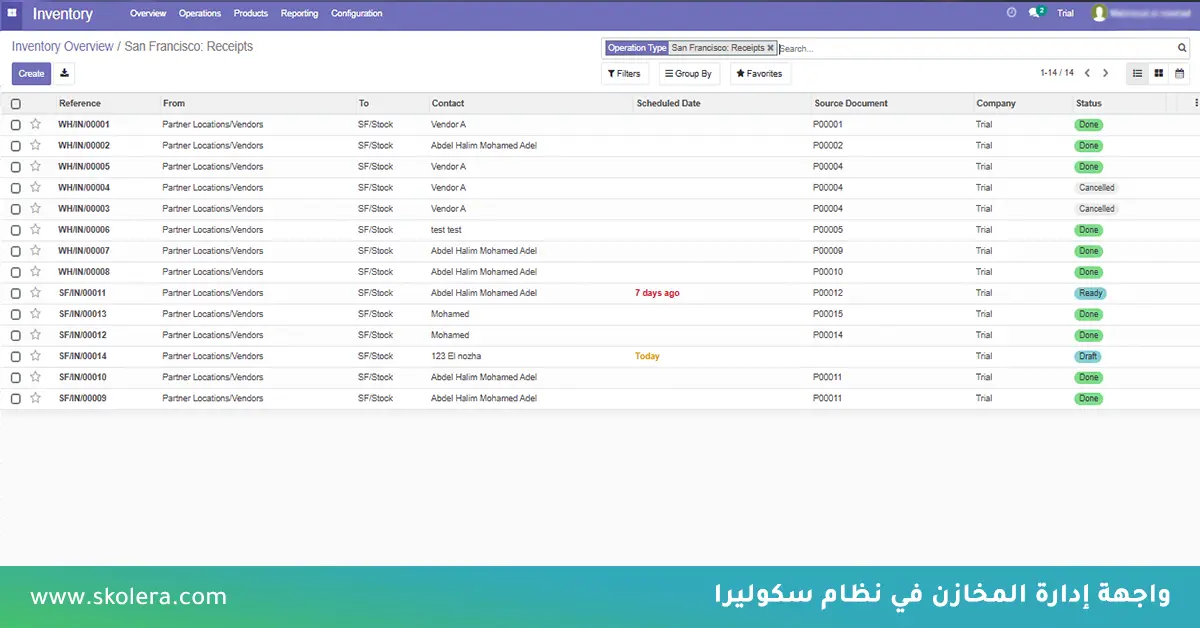This screenshot has height=628, width=1200.
Task: Expand the Favorites dropdown
Action: (759, 73)
